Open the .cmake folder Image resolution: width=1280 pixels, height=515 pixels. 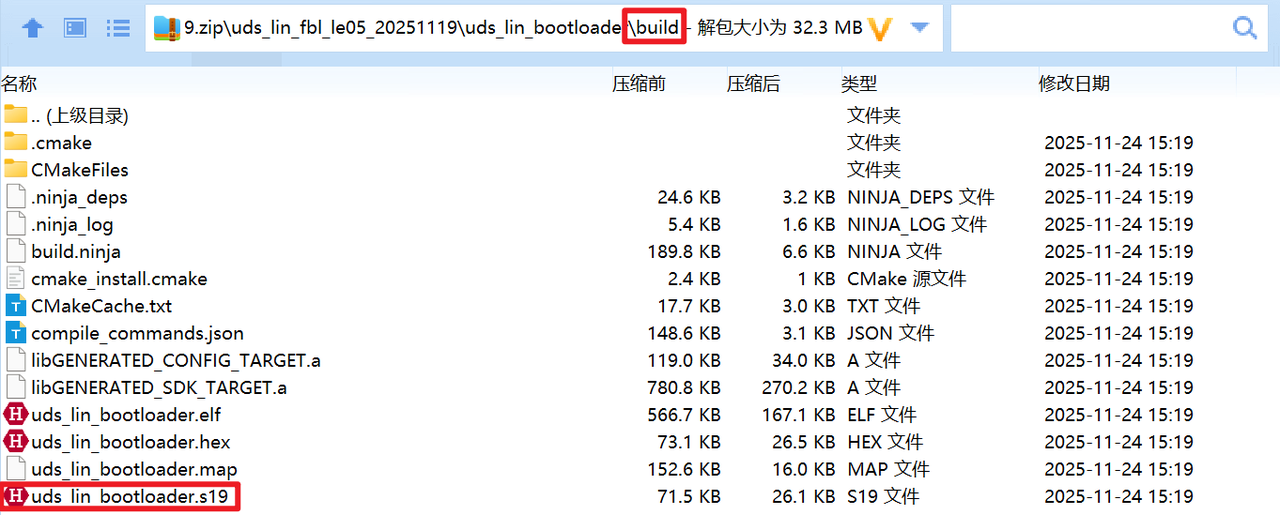61,143
